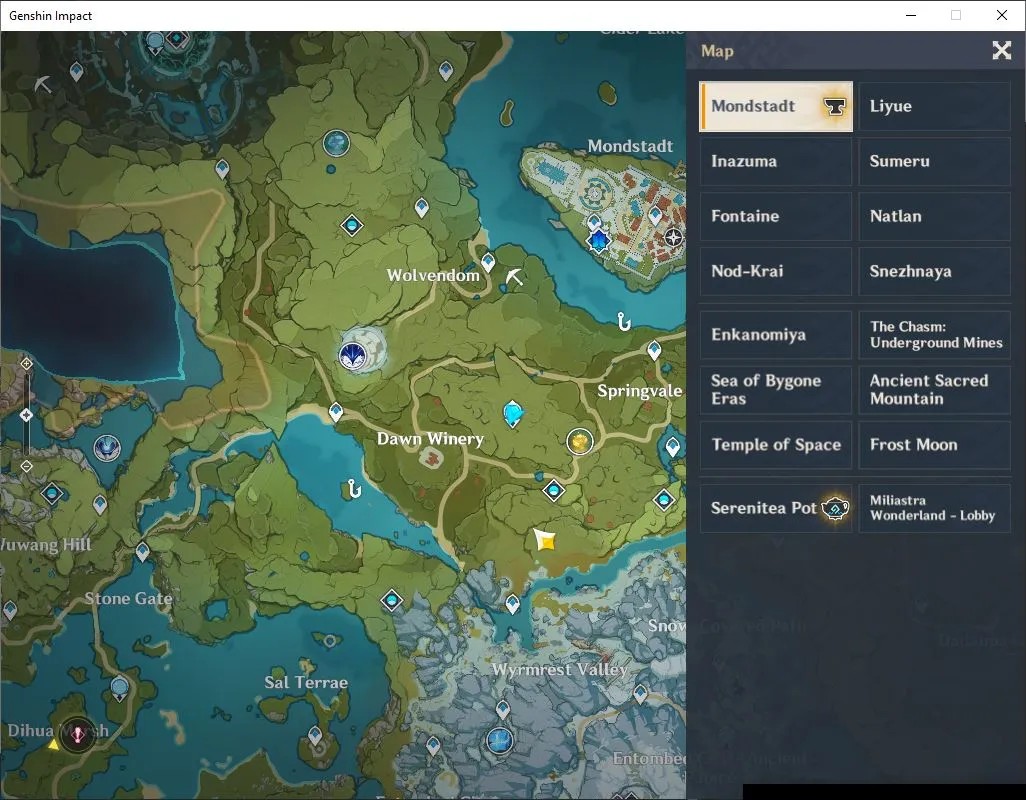The image size is (1026, 800).
Task: Click the Springvale map label
Action: point(639,391)
